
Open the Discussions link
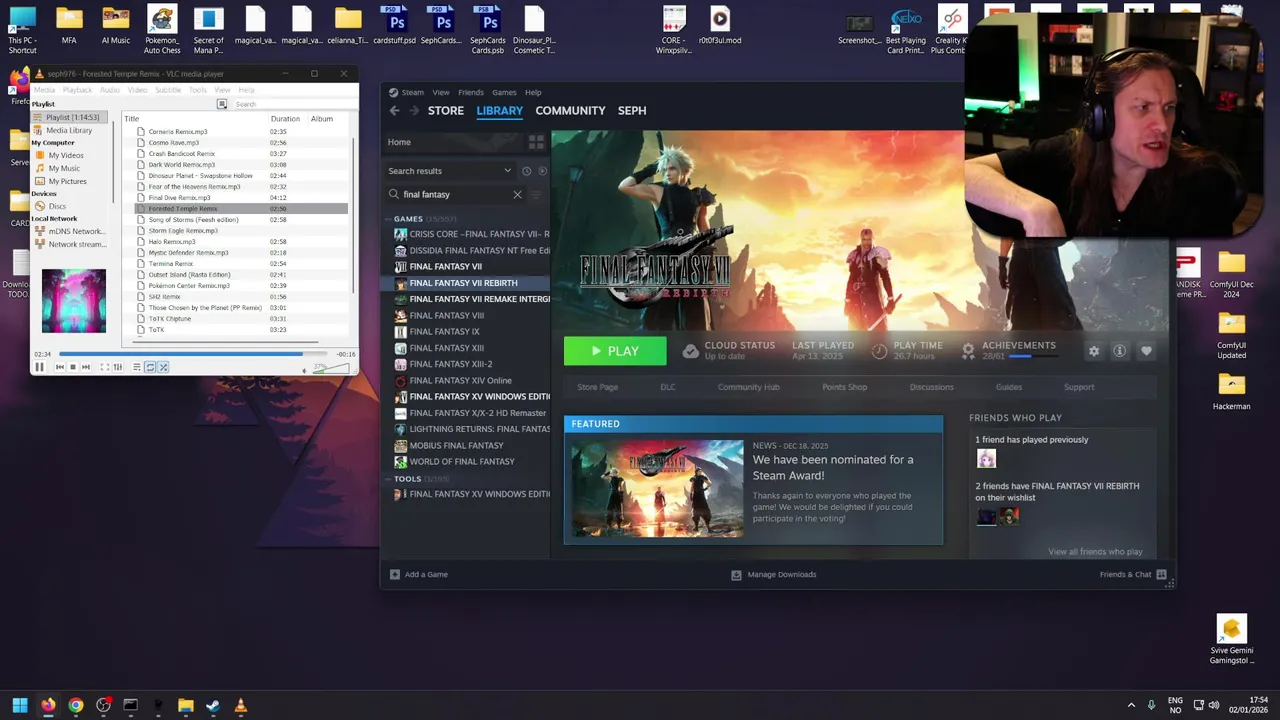pyautogui.click(x=931, y=387)
